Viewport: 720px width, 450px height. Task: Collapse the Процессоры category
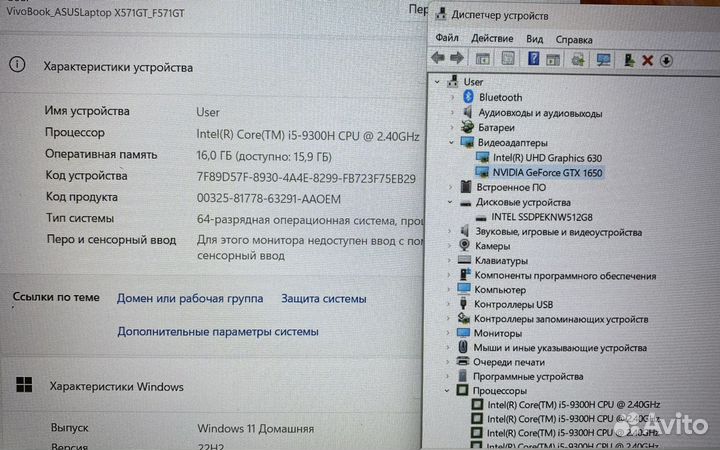447,391
